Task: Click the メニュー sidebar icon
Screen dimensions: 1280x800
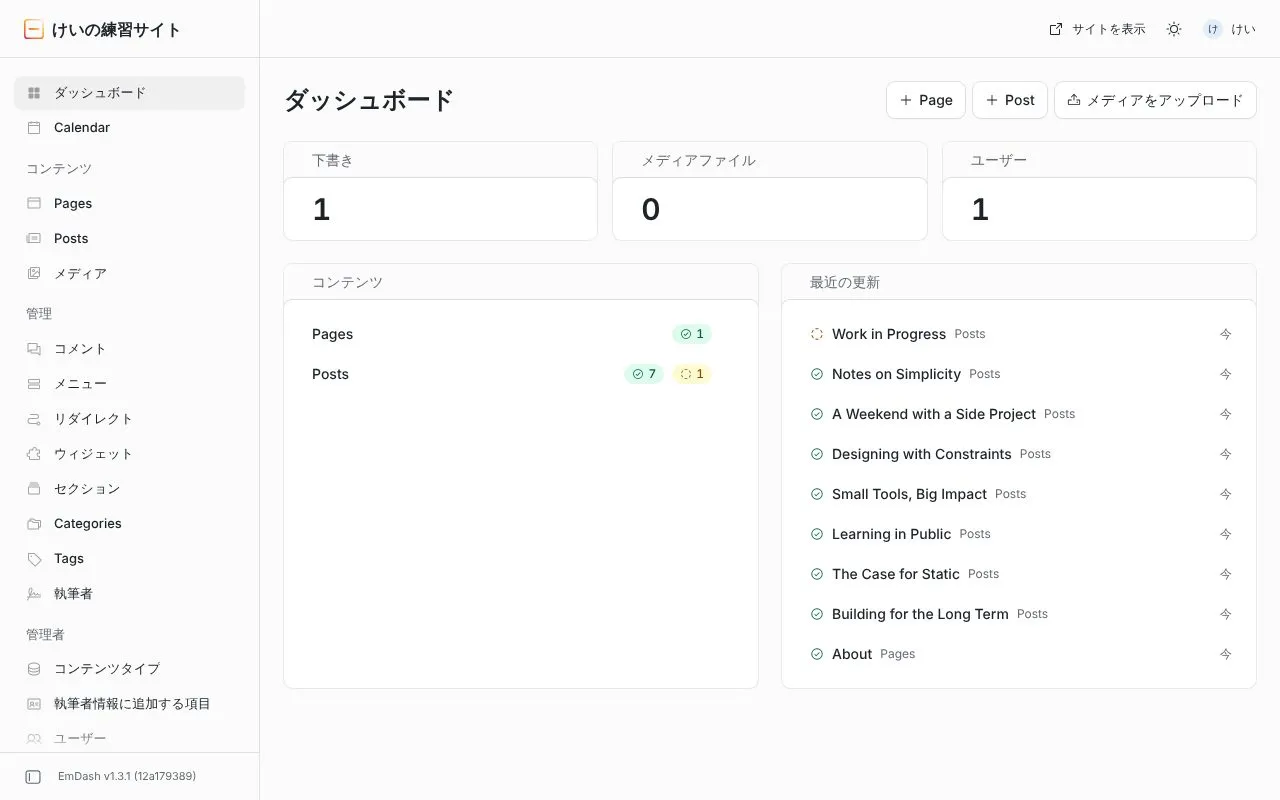Action: 34,384
